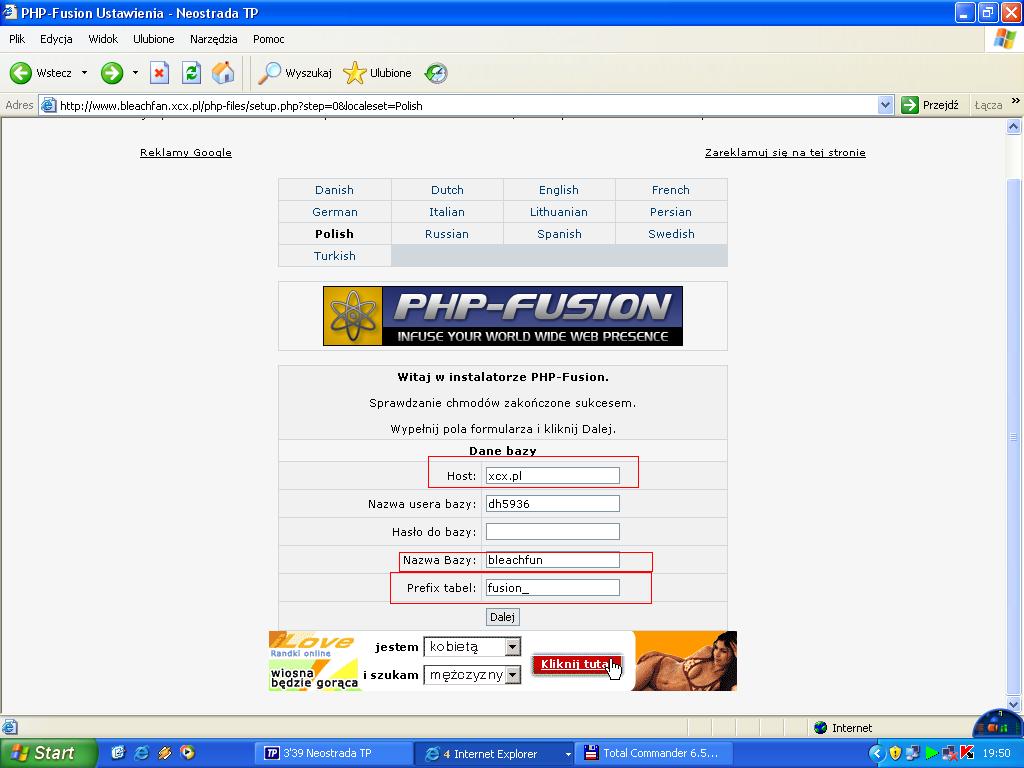Image resolution: width=1024 pixels, height=768 pixels.
Task: Open the jestem kobietą dropdown
Action: pyautogui.click(x=513, y=647)
